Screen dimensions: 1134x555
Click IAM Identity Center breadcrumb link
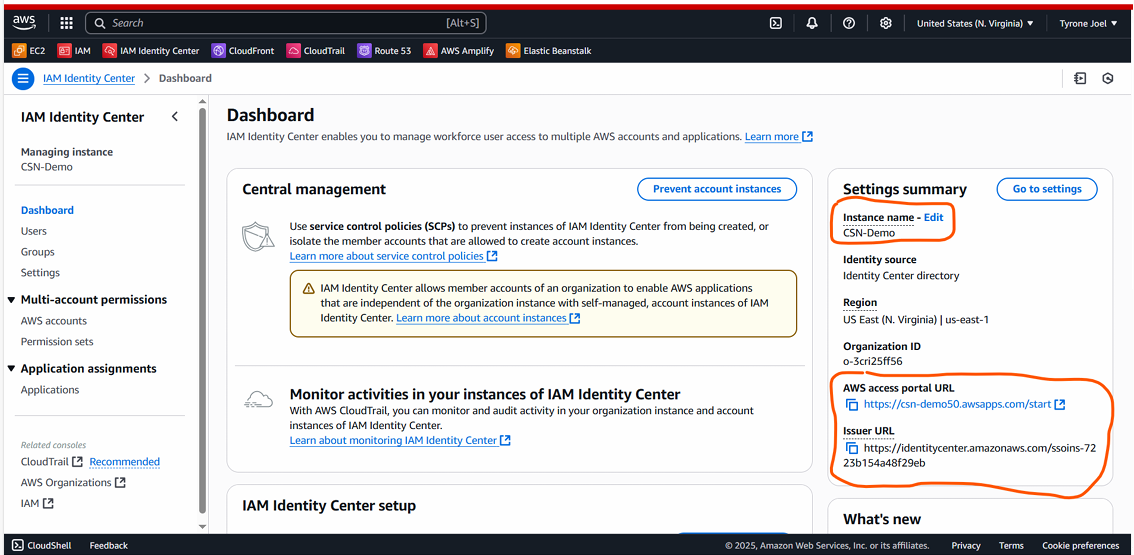[x=89, y=78]
